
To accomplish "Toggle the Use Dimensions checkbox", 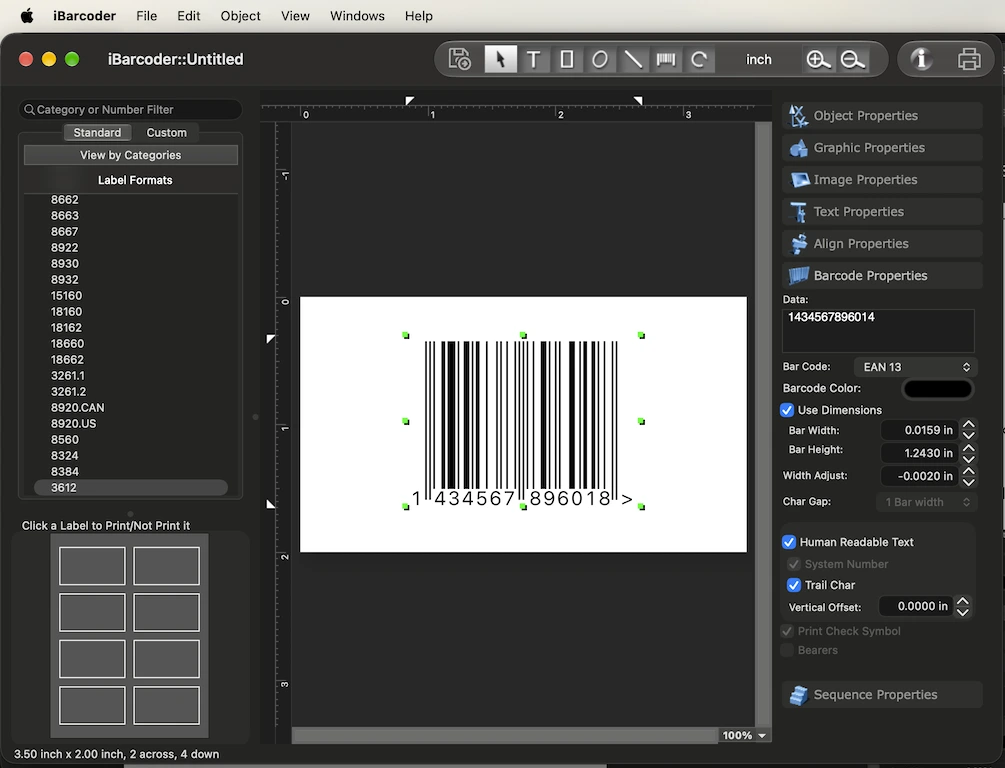I will tap(787, 410).
